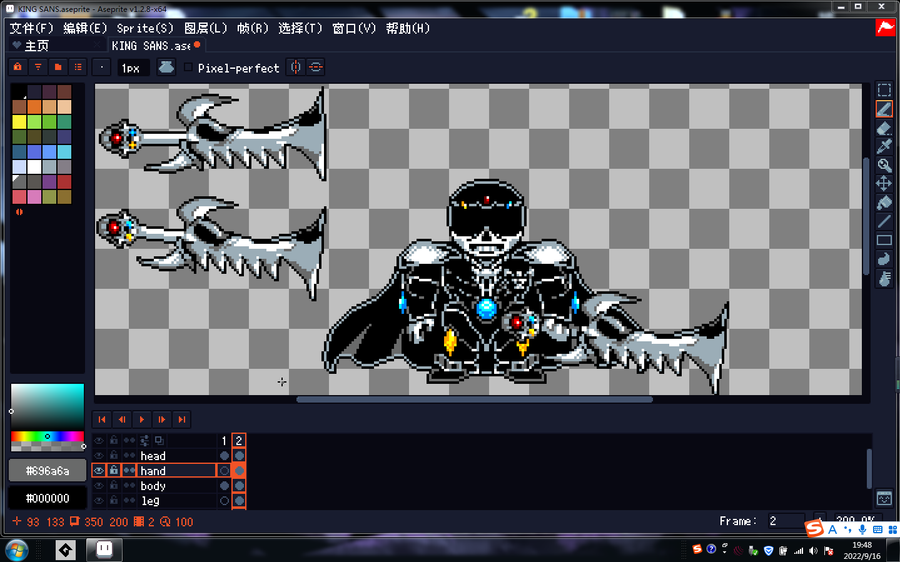This screenshot has width=900, height=562.
Task: Open the 选择(T) menu
Action: [x=300, y=28]
